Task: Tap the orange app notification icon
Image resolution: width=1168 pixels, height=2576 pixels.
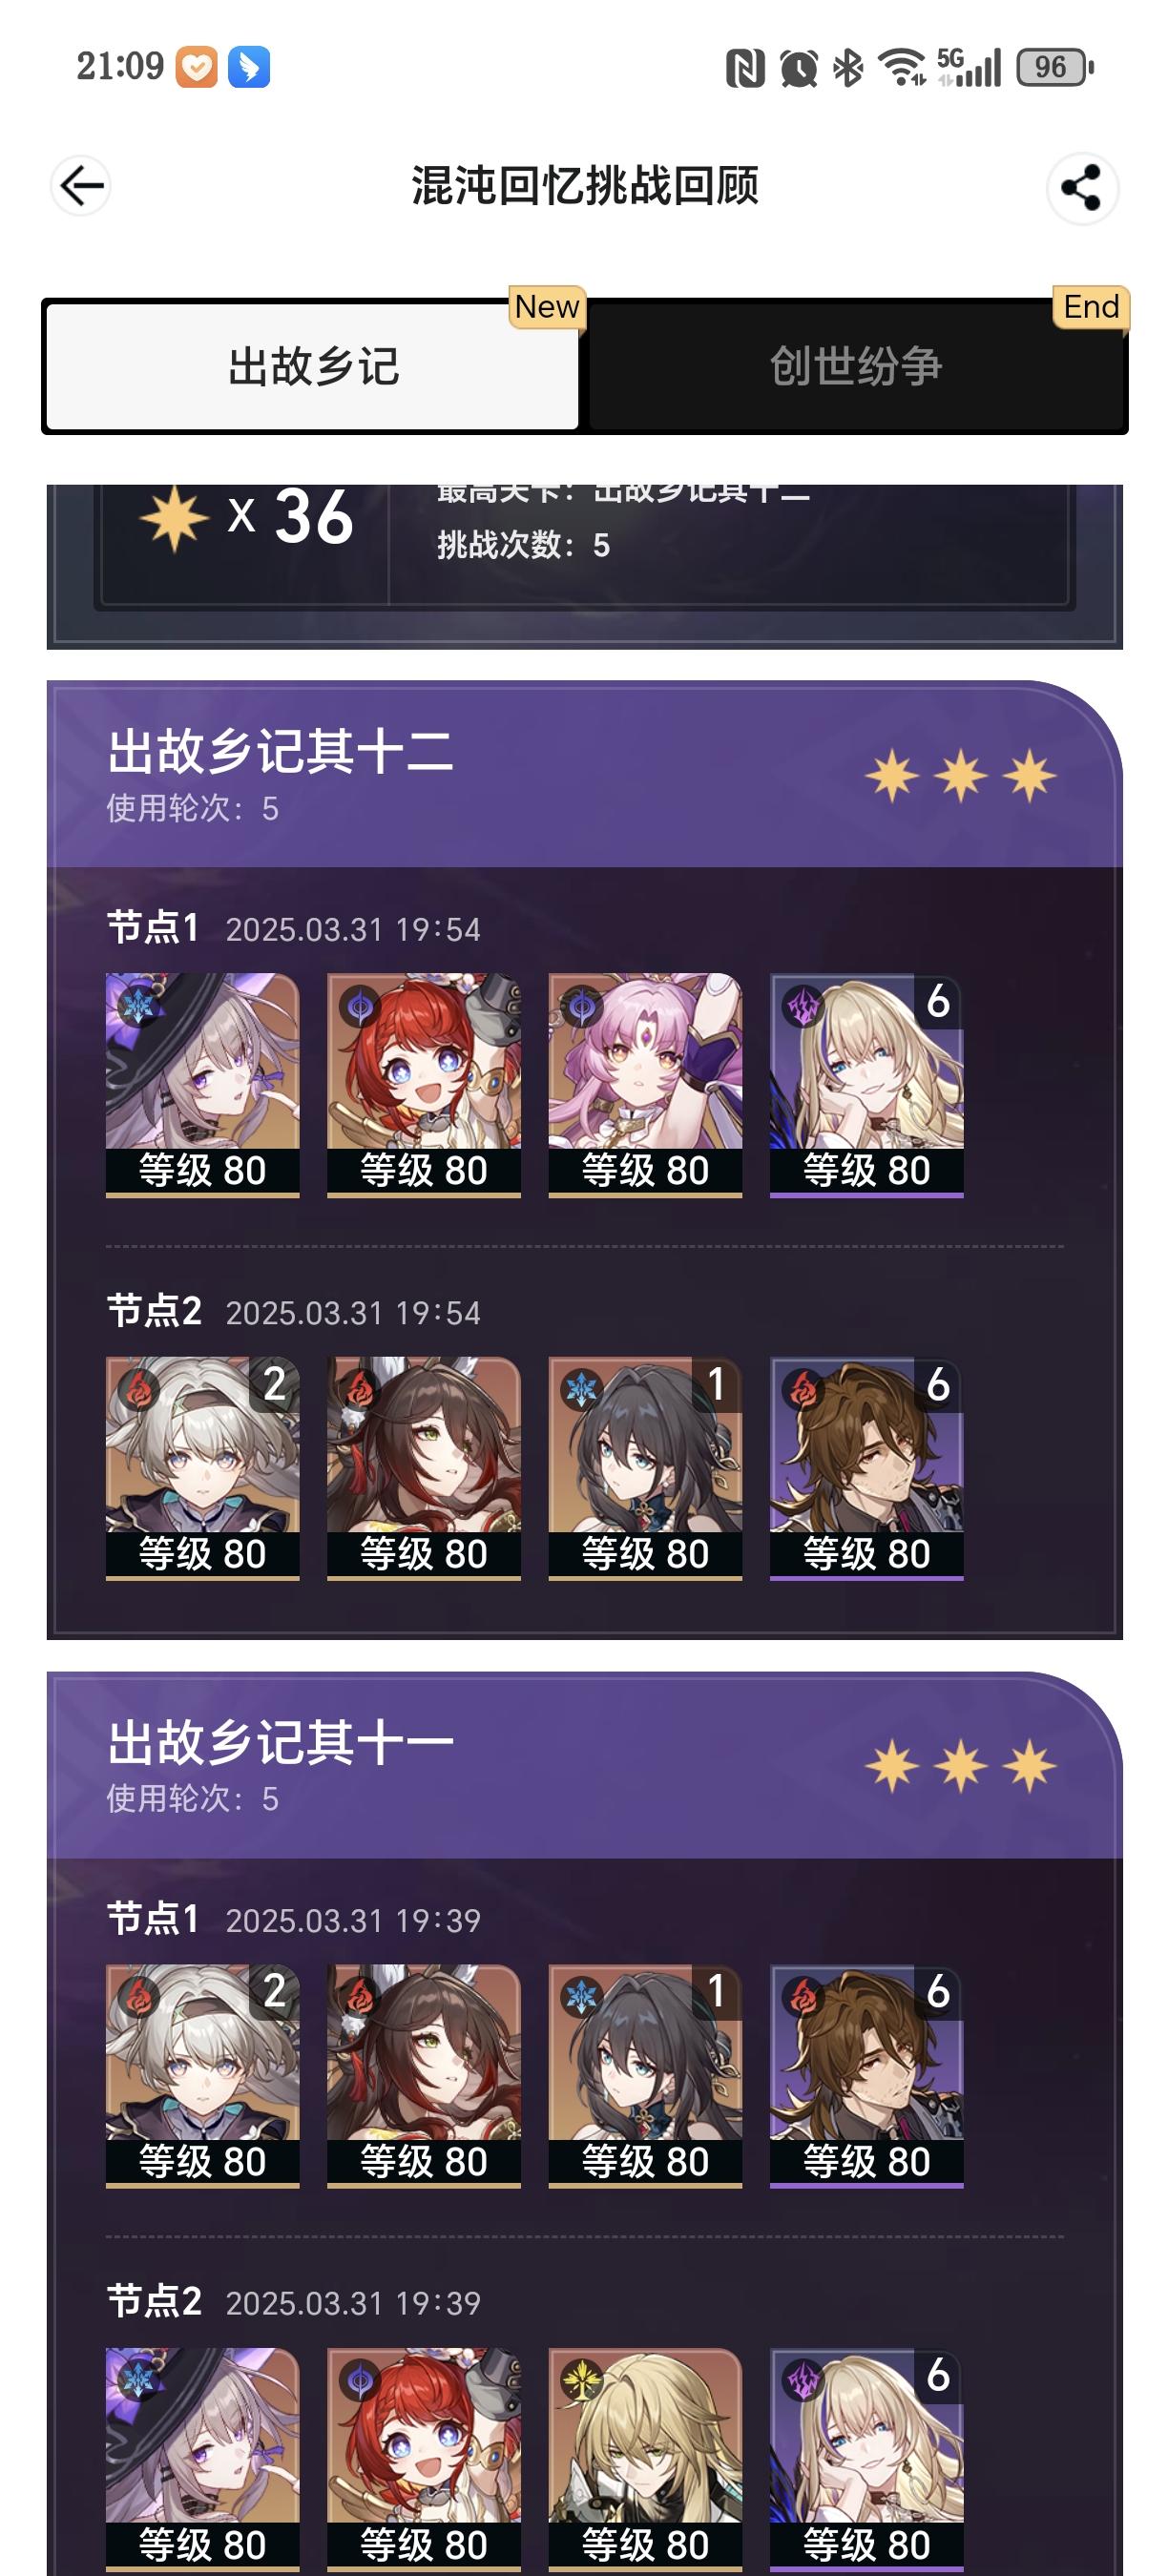Action: pos(197,67)
